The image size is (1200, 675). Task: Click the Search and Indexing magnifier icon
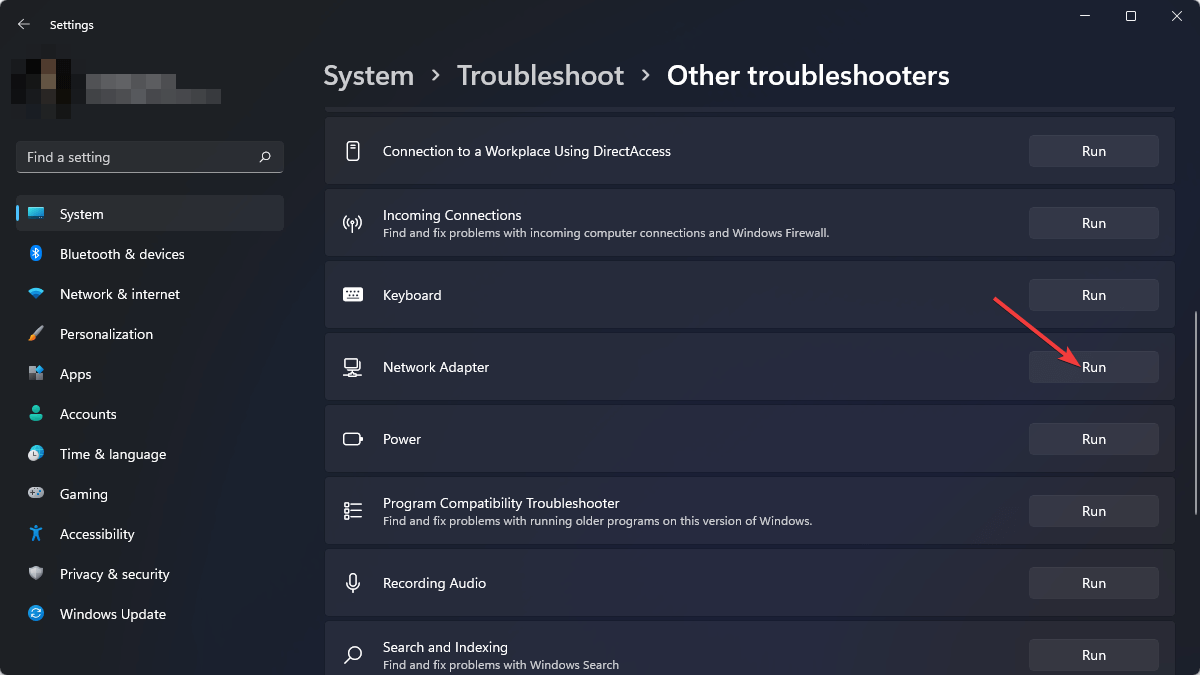tap(352, 654)
